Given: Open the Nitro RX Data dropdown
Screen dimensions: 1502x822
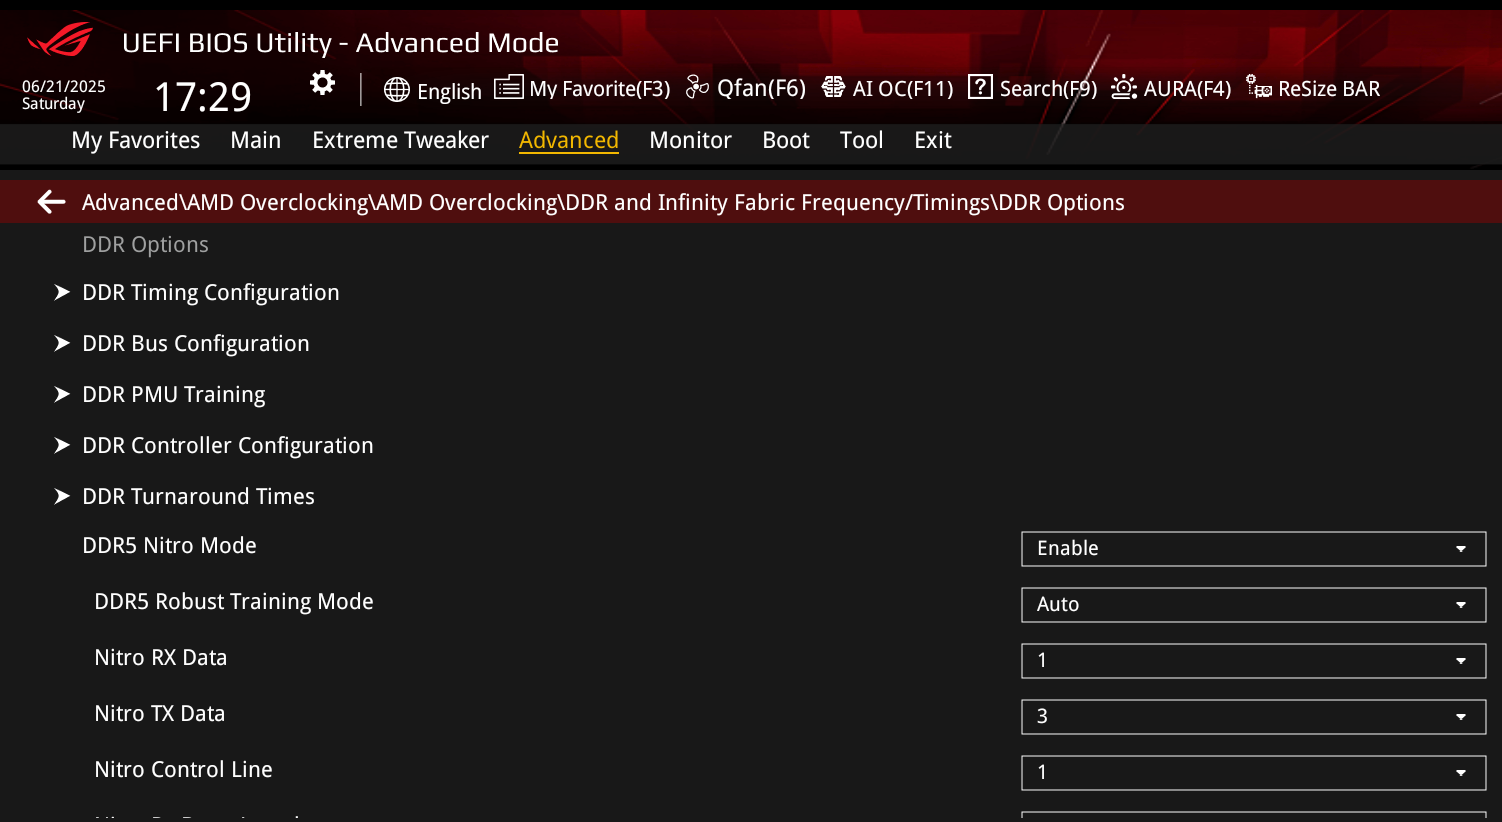Looking at the screenshot, I should click(x=1253, y=661).
